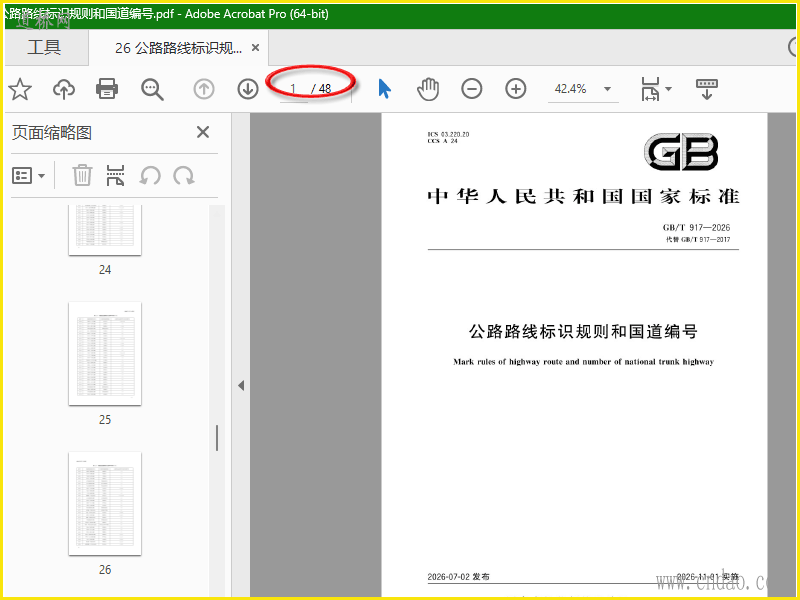Select page 25 thumbnail
This screenshot has height=600, width=800.
[105, 354]
